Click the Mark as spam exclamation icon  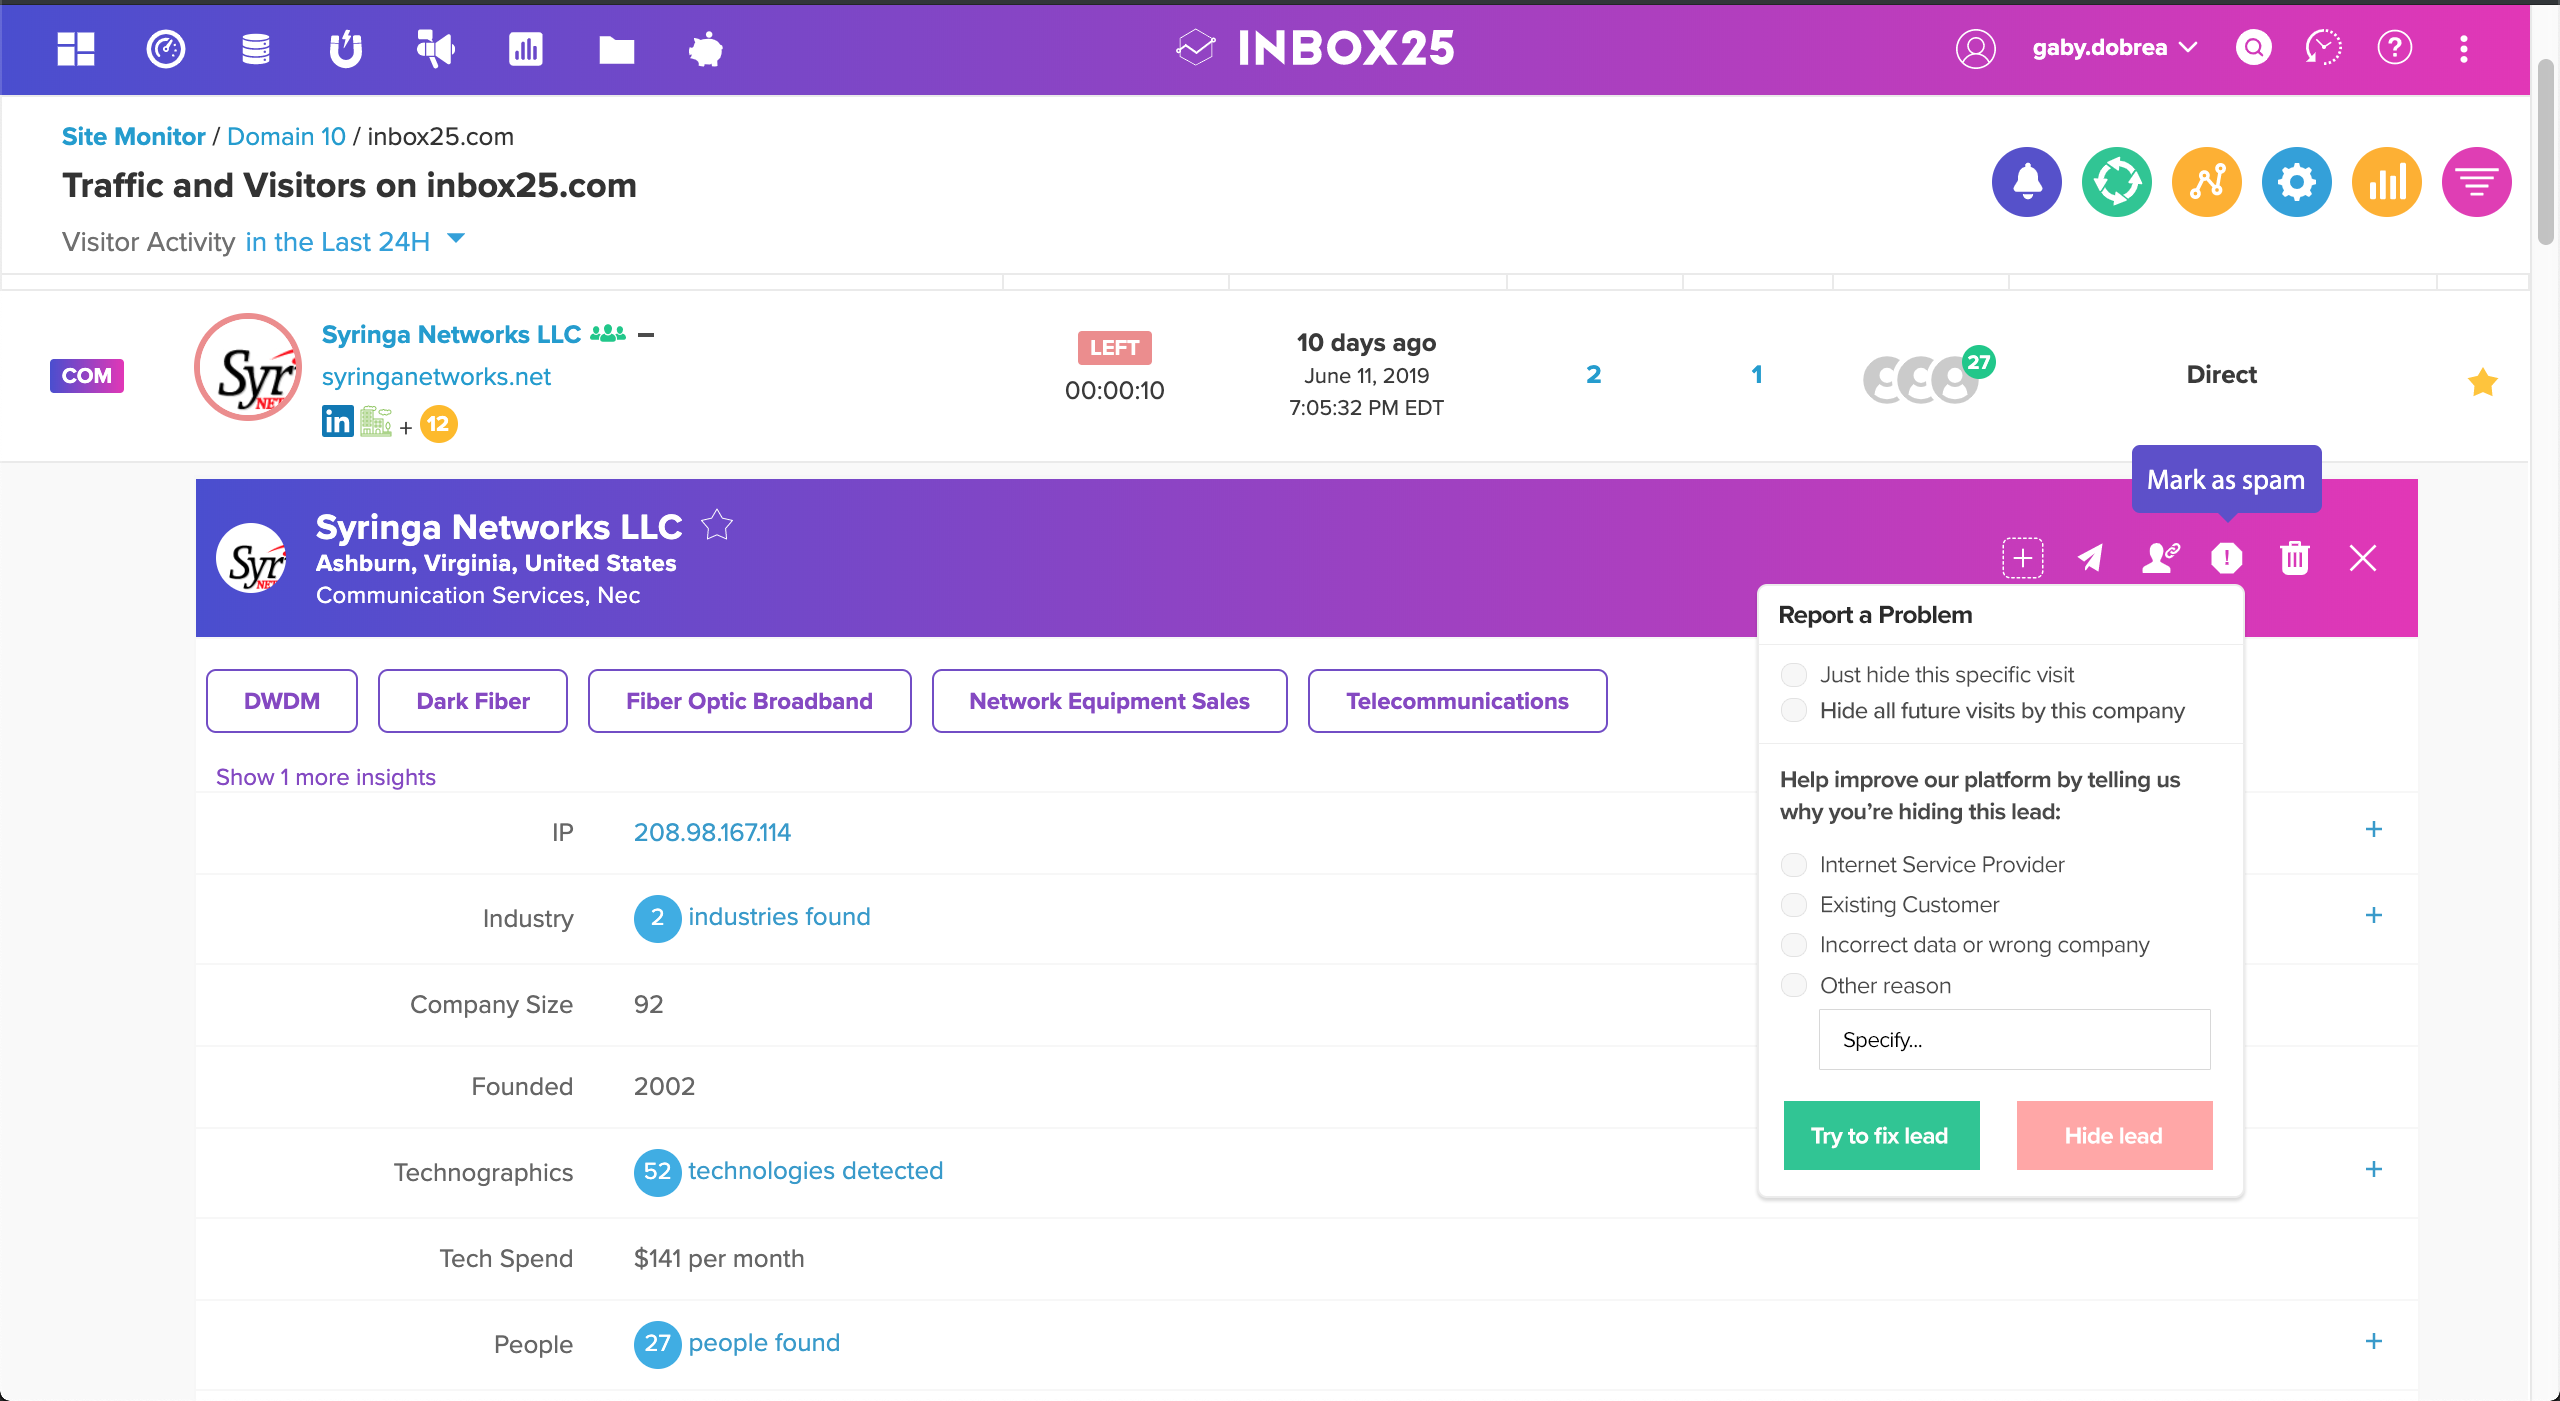coord(2227,558)
